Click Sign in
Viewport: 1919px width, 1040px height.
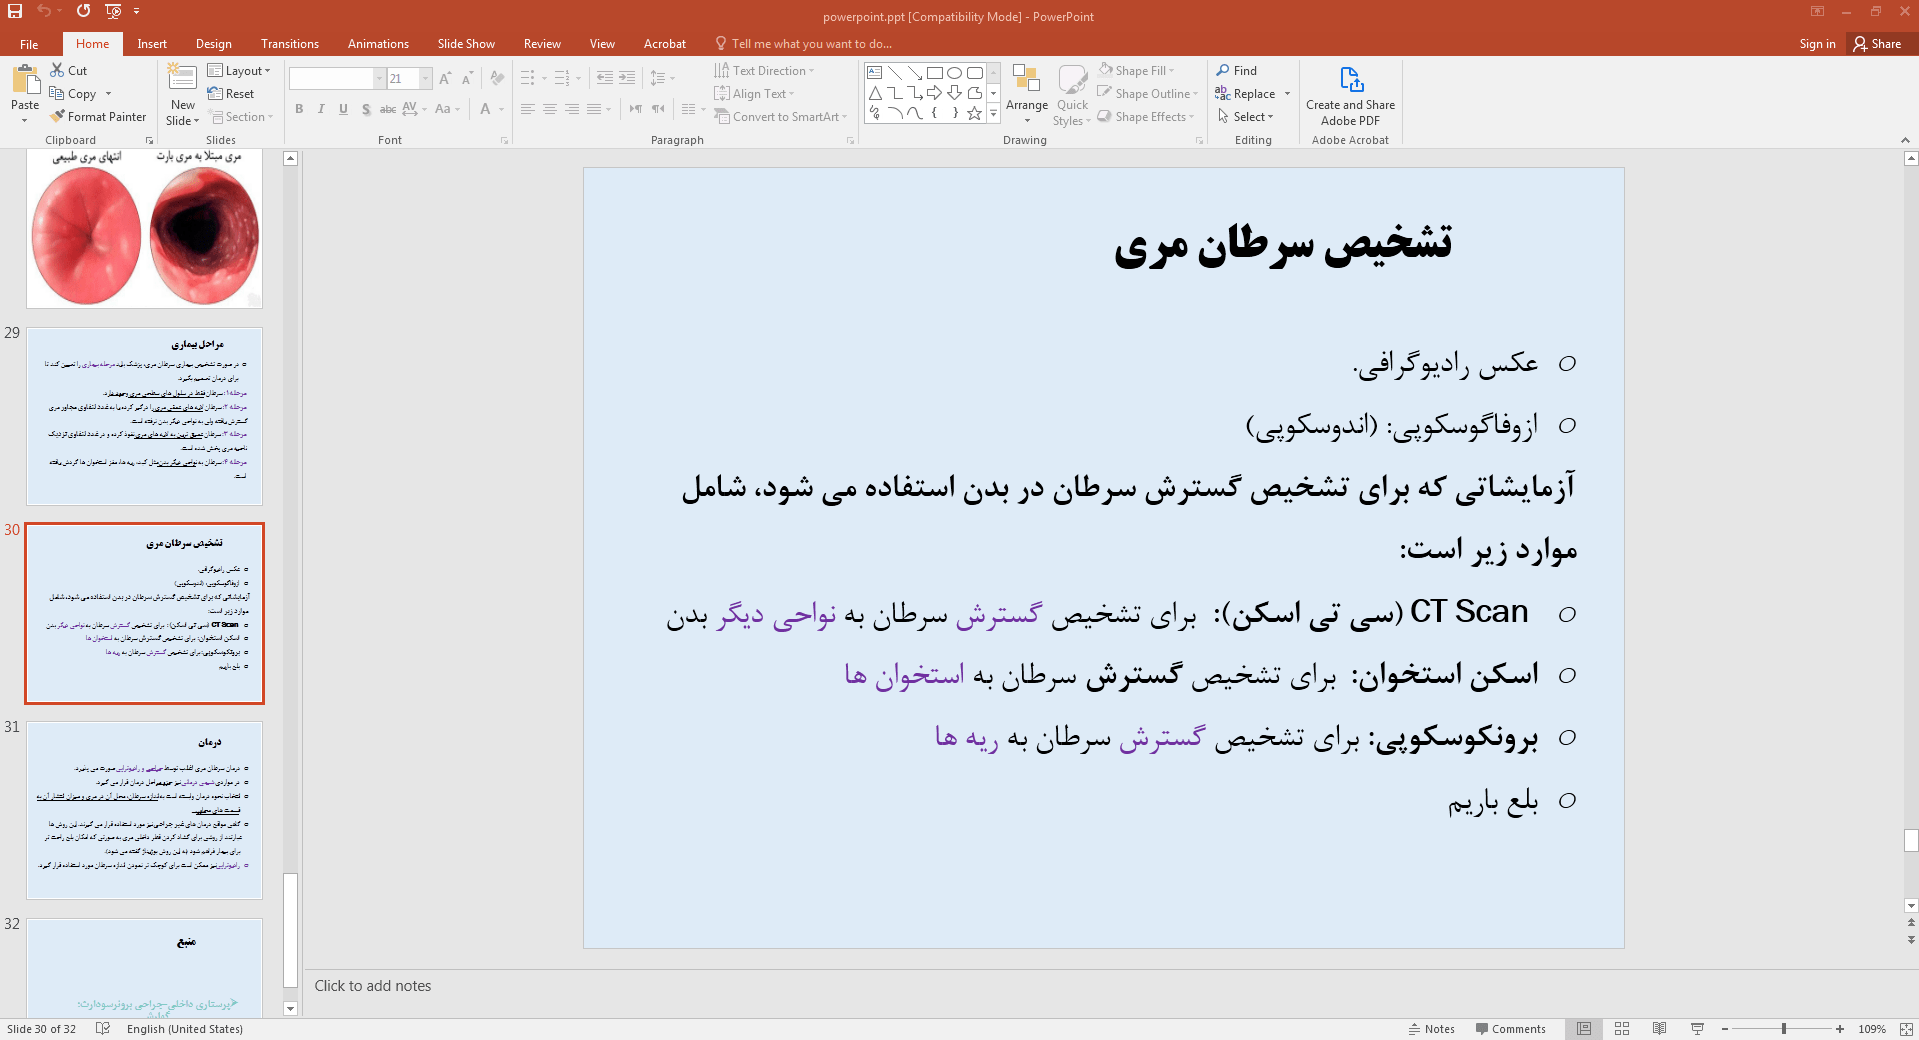pyautogui.click(x=1817, y=44)
